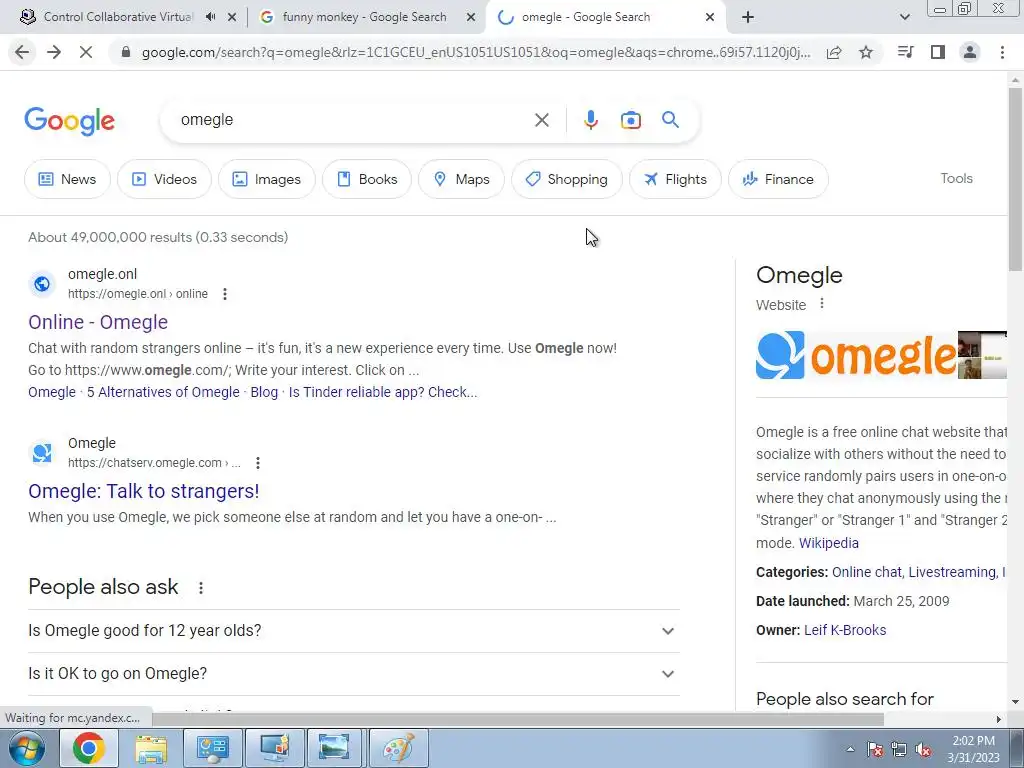
Task: Click the magnifier search button
Action: [671, 120]
